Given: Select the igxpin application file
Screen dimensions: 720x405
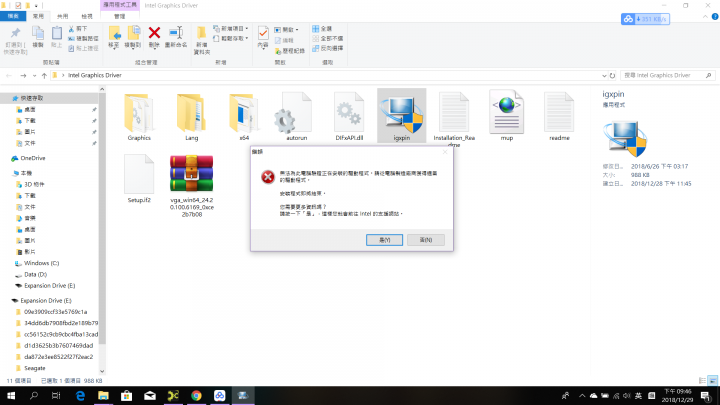Looking at the screenshot, I should [402, 116].
